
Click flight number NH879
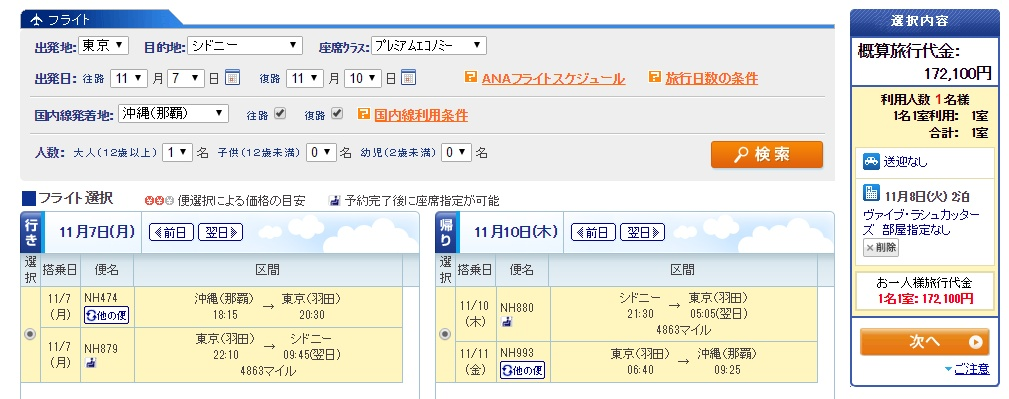tap(100, 348)
